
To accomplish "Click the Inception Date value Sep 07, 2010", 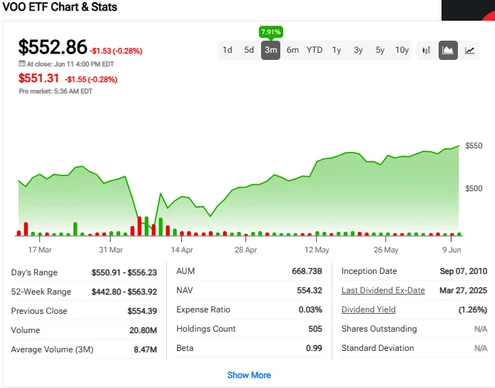I will (463, 271).
